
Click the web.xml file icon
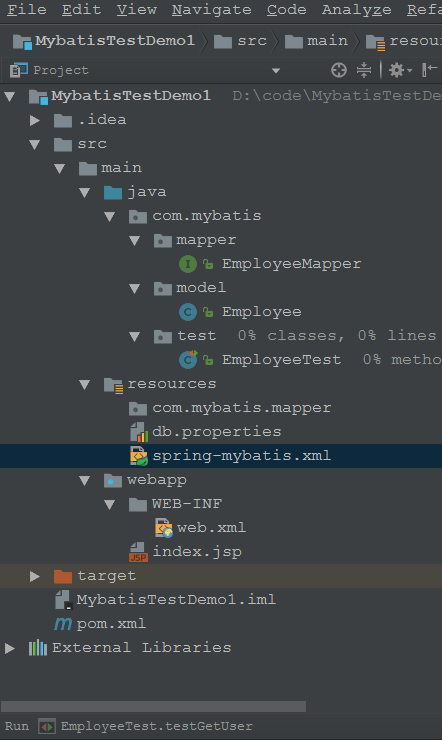[164, 528]
